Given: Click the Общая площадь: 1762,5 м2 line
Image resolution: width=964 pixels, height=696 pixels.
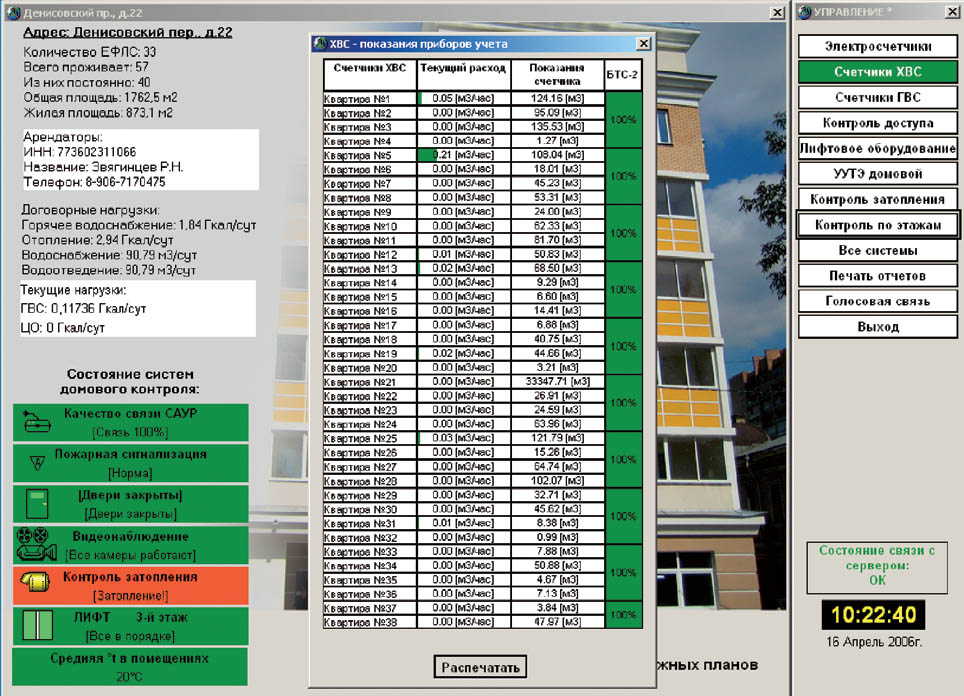Looking at the screenshot, I should (x=101, y=98).
